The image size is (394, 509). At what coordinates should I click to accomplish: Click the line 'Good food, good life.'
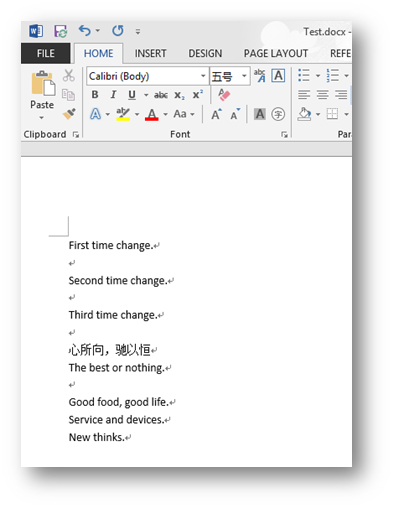tap(119, 402)
